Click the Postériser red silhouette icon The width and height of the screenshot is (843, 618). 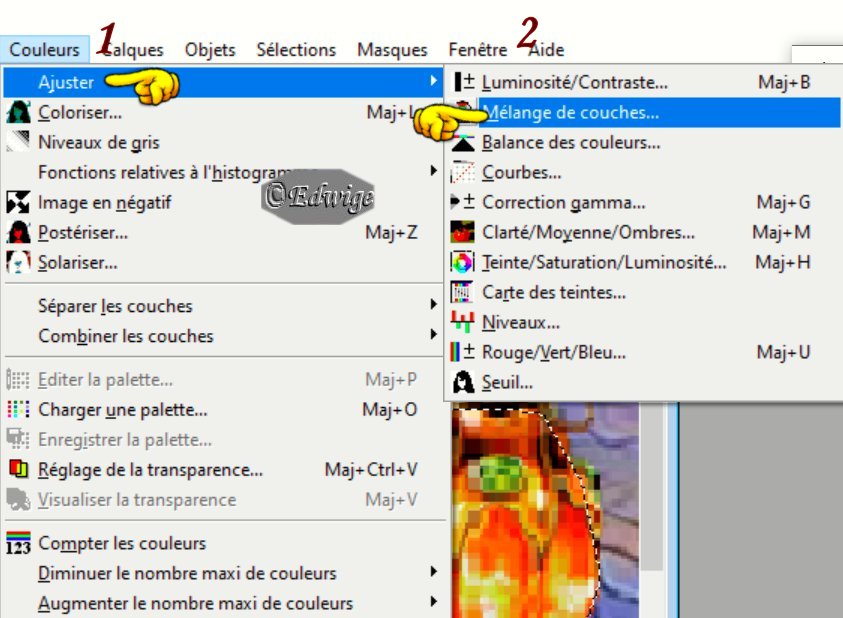[18, 232]
